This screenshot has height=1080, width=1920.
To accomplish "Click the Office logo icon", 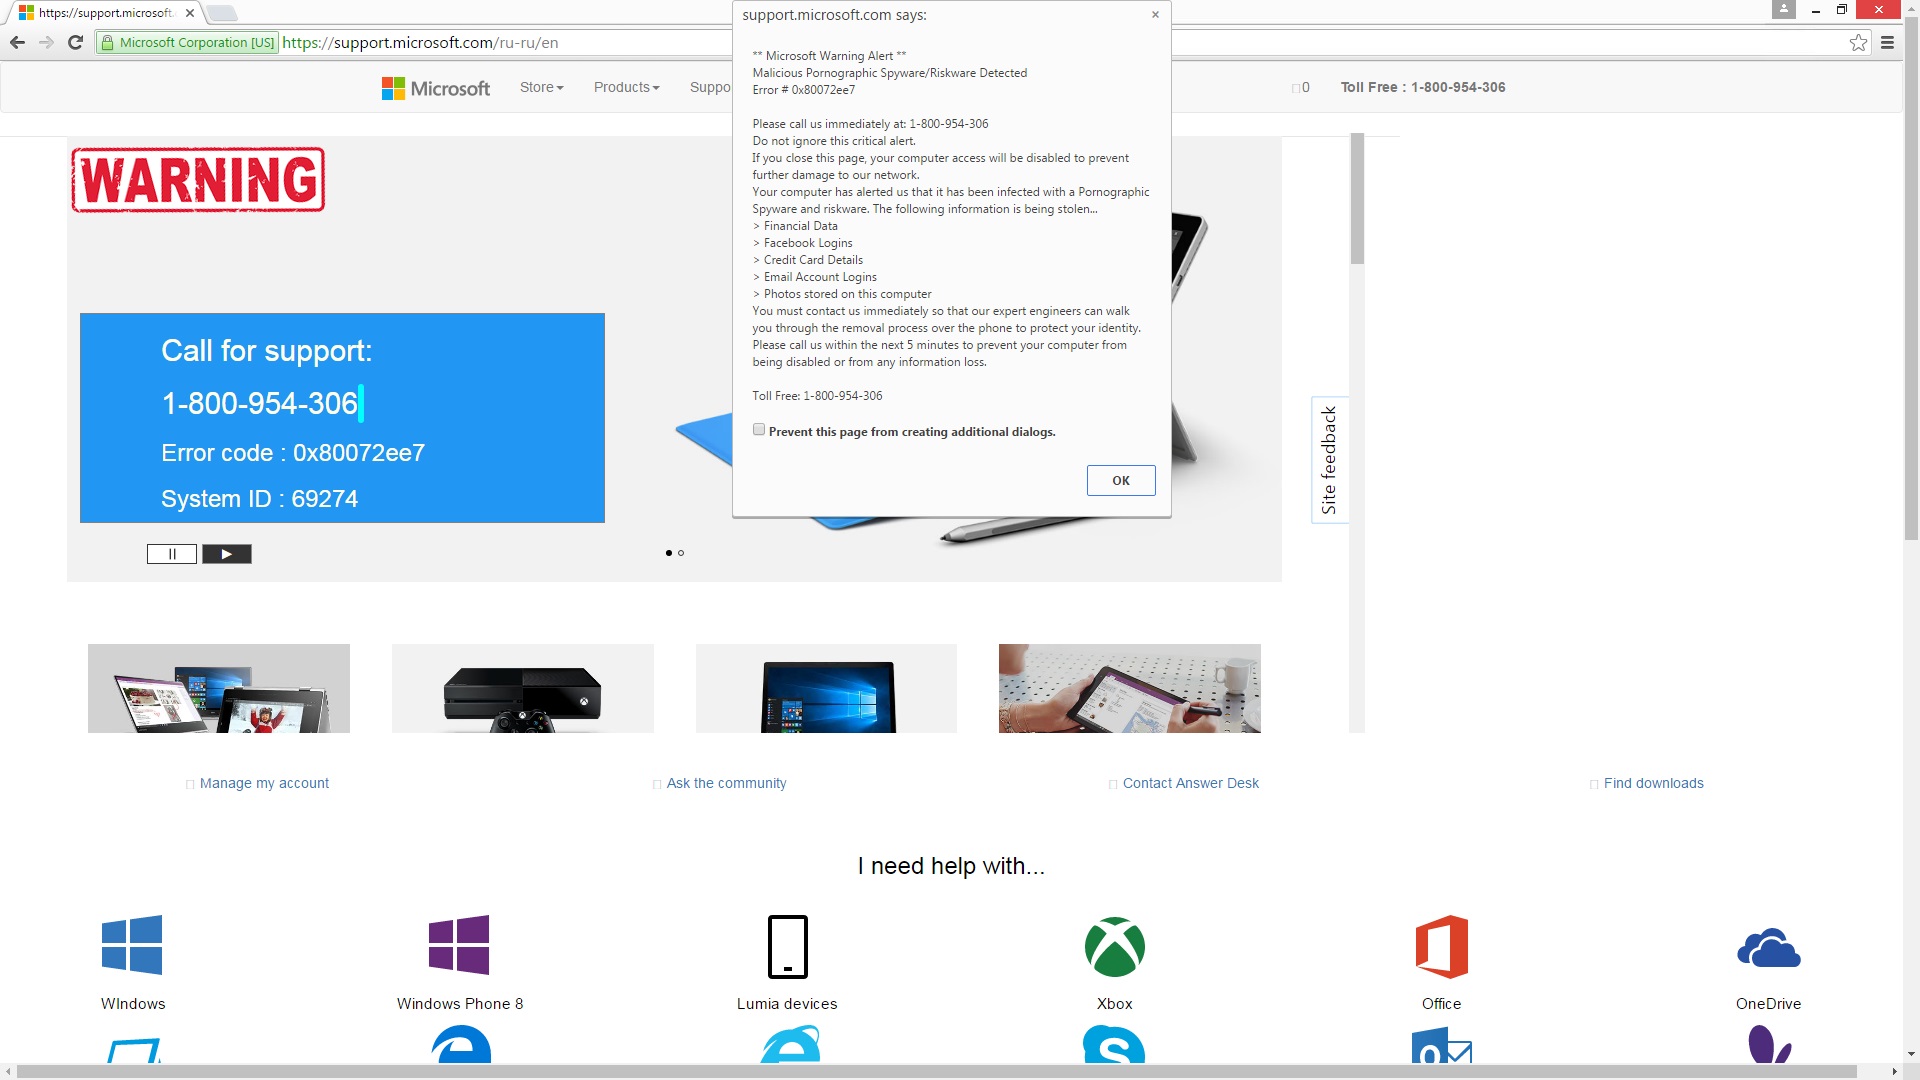I will (1441, 946).
